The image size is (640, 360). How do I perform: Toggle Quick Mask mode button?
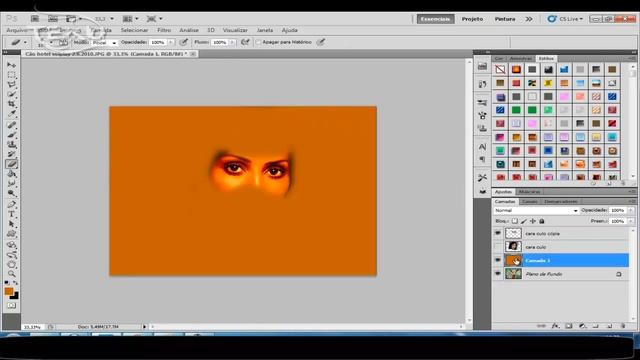(x=11, y=305)
